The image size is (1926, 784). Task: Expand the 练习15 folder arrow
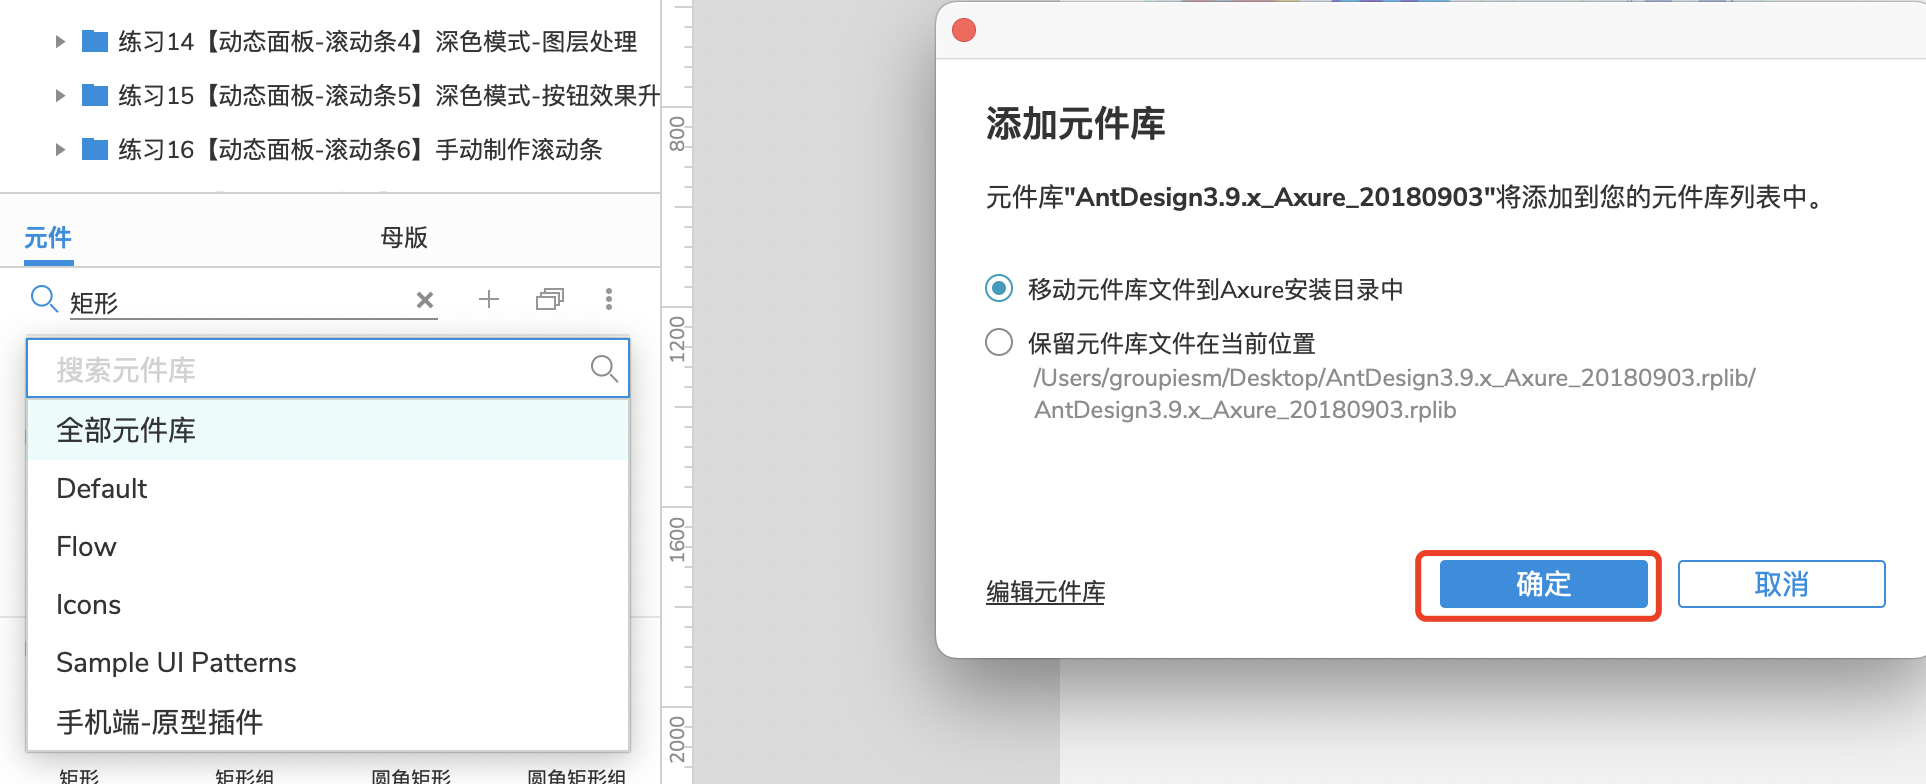(60, 96)
